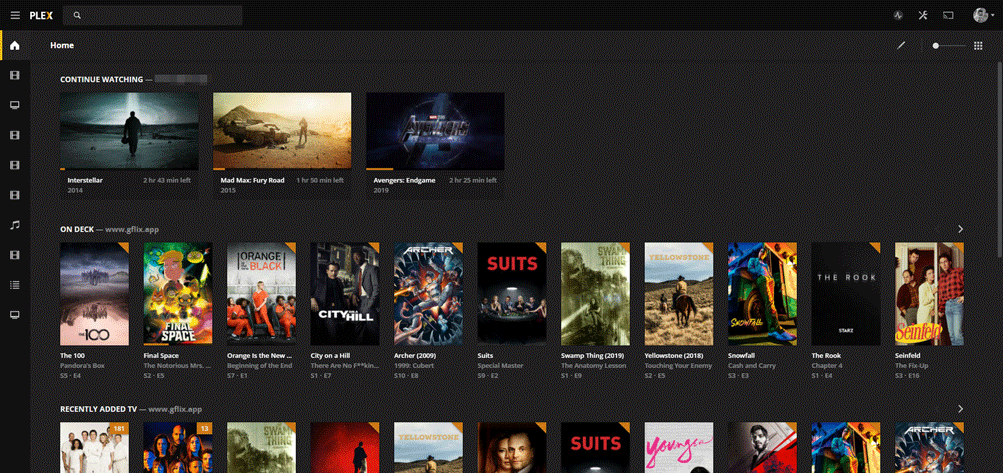Image resolution: width=1003 pixels, height=473 pixels.
Task: Click the pencil edit icon on the Home header
Action: pos(901,45)
